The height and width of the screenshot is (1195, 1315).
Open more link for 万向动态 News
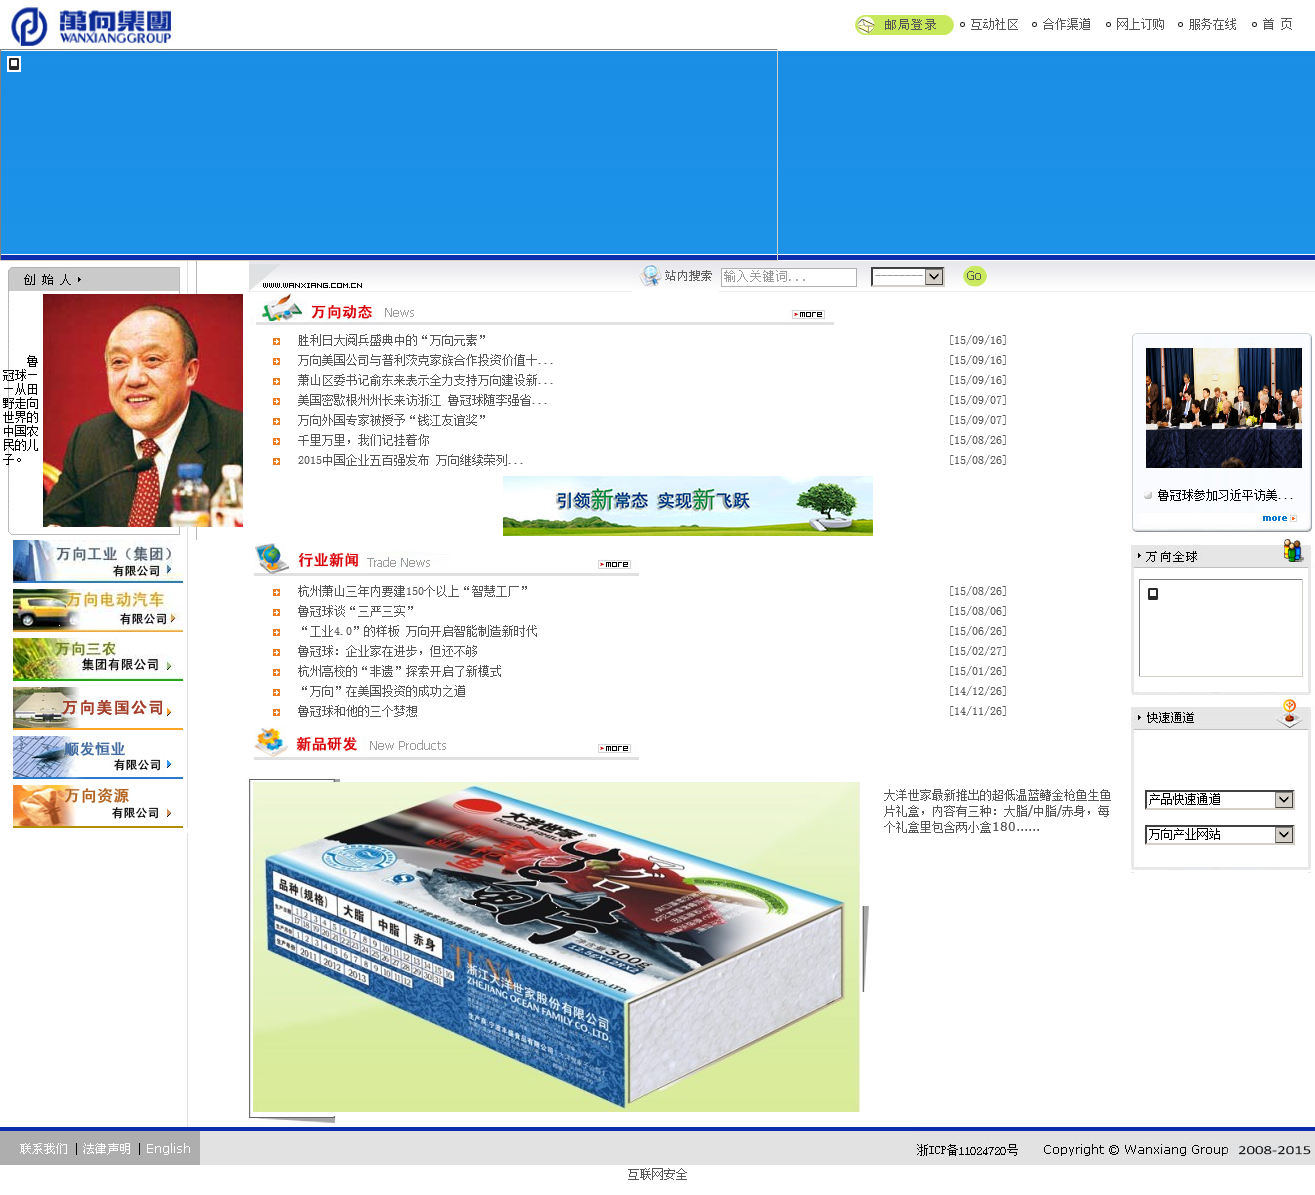coord(809,314)
